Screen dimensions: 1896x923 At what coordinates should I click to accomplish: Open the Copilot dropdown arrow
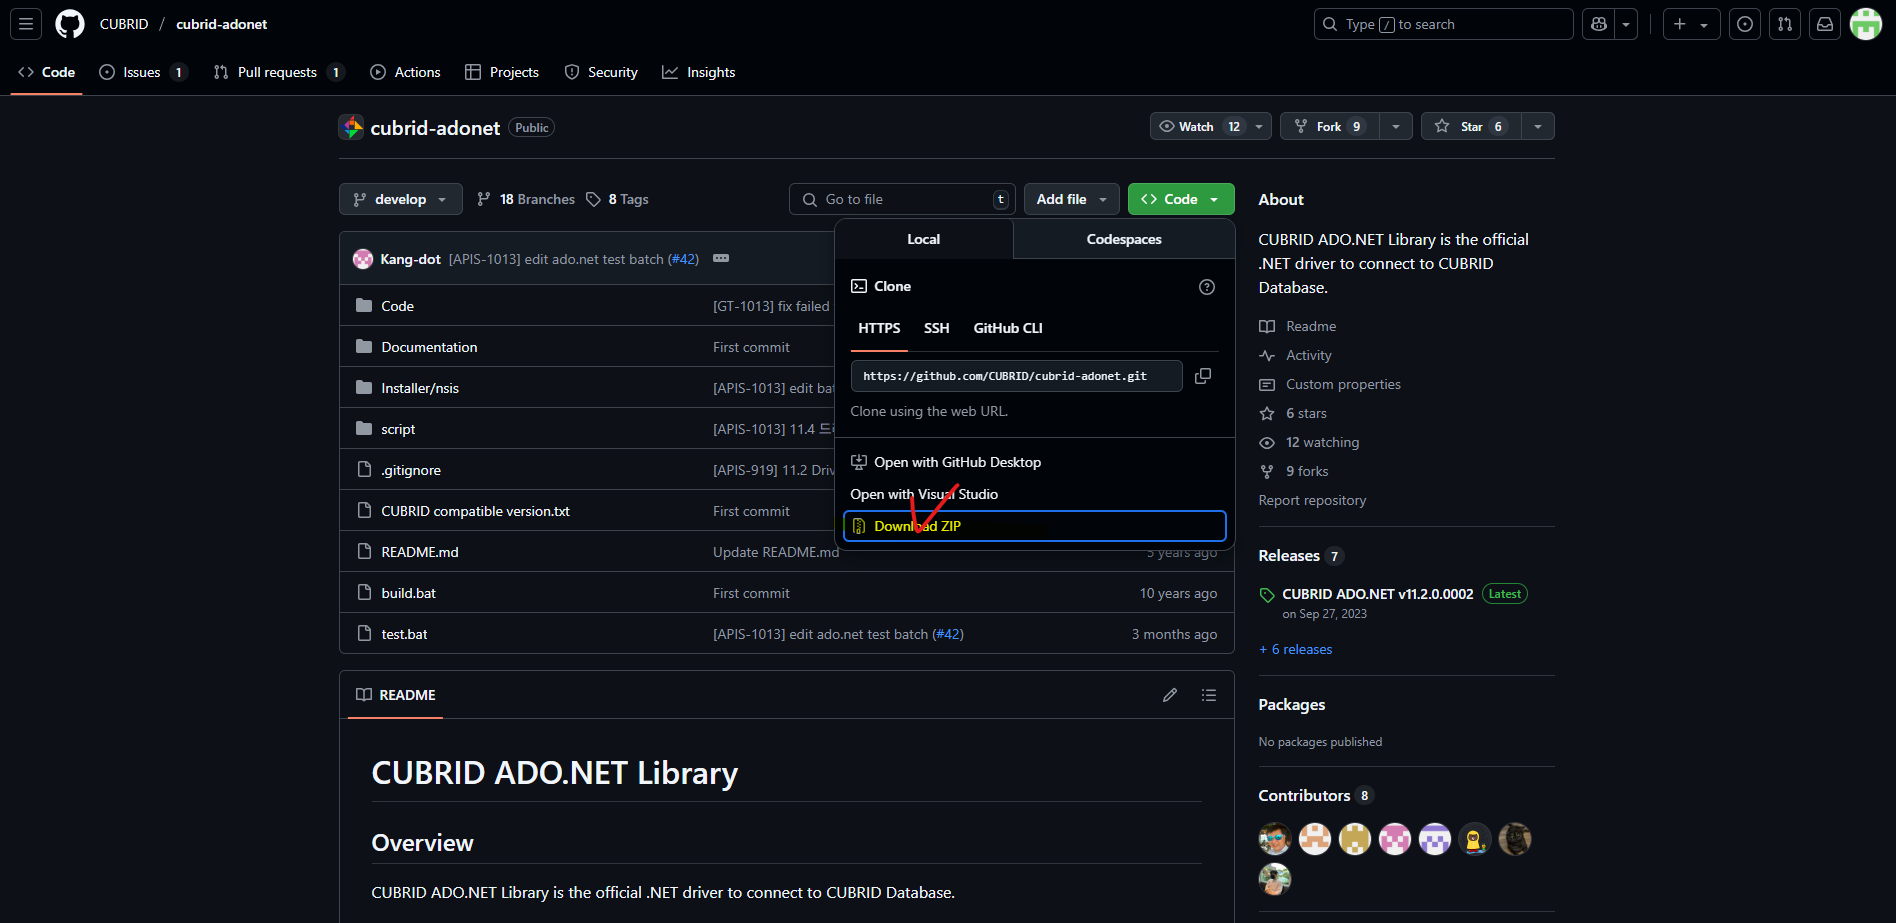1626,24
